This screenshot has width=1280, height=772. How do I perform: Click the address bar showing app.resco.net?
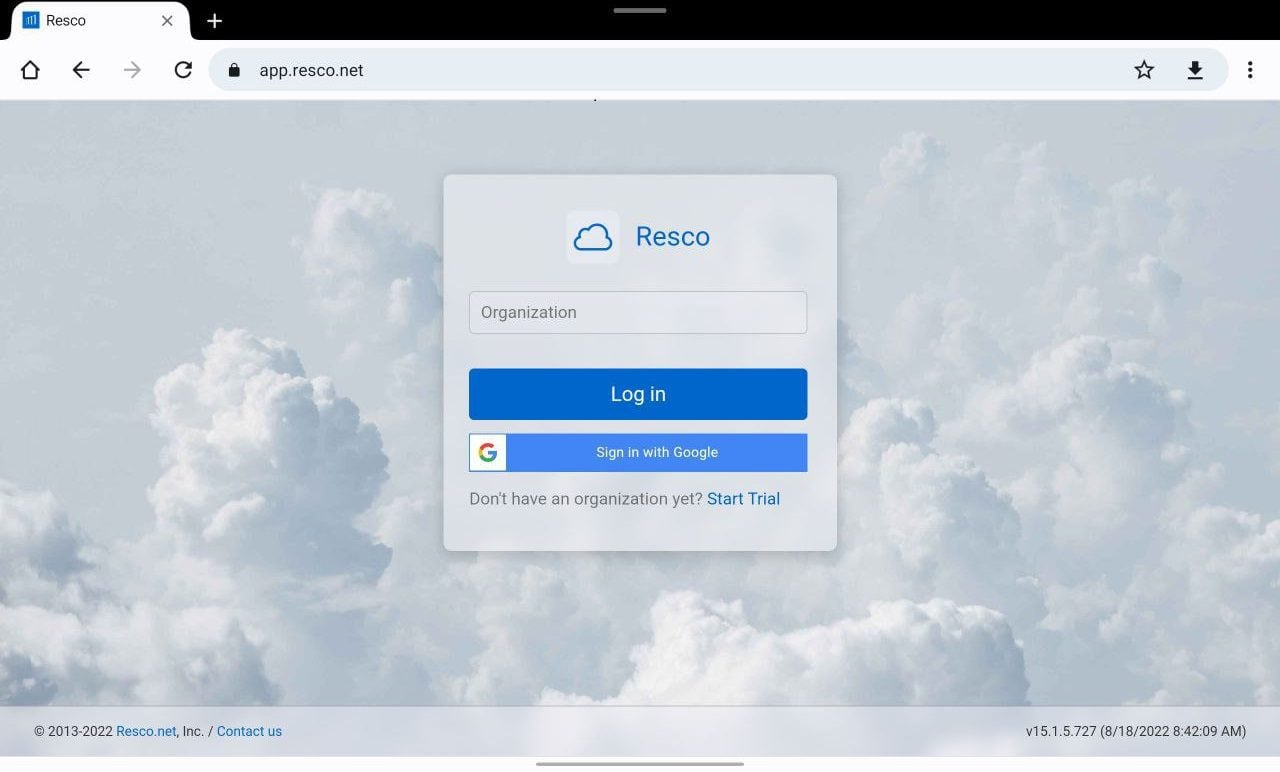680,70
